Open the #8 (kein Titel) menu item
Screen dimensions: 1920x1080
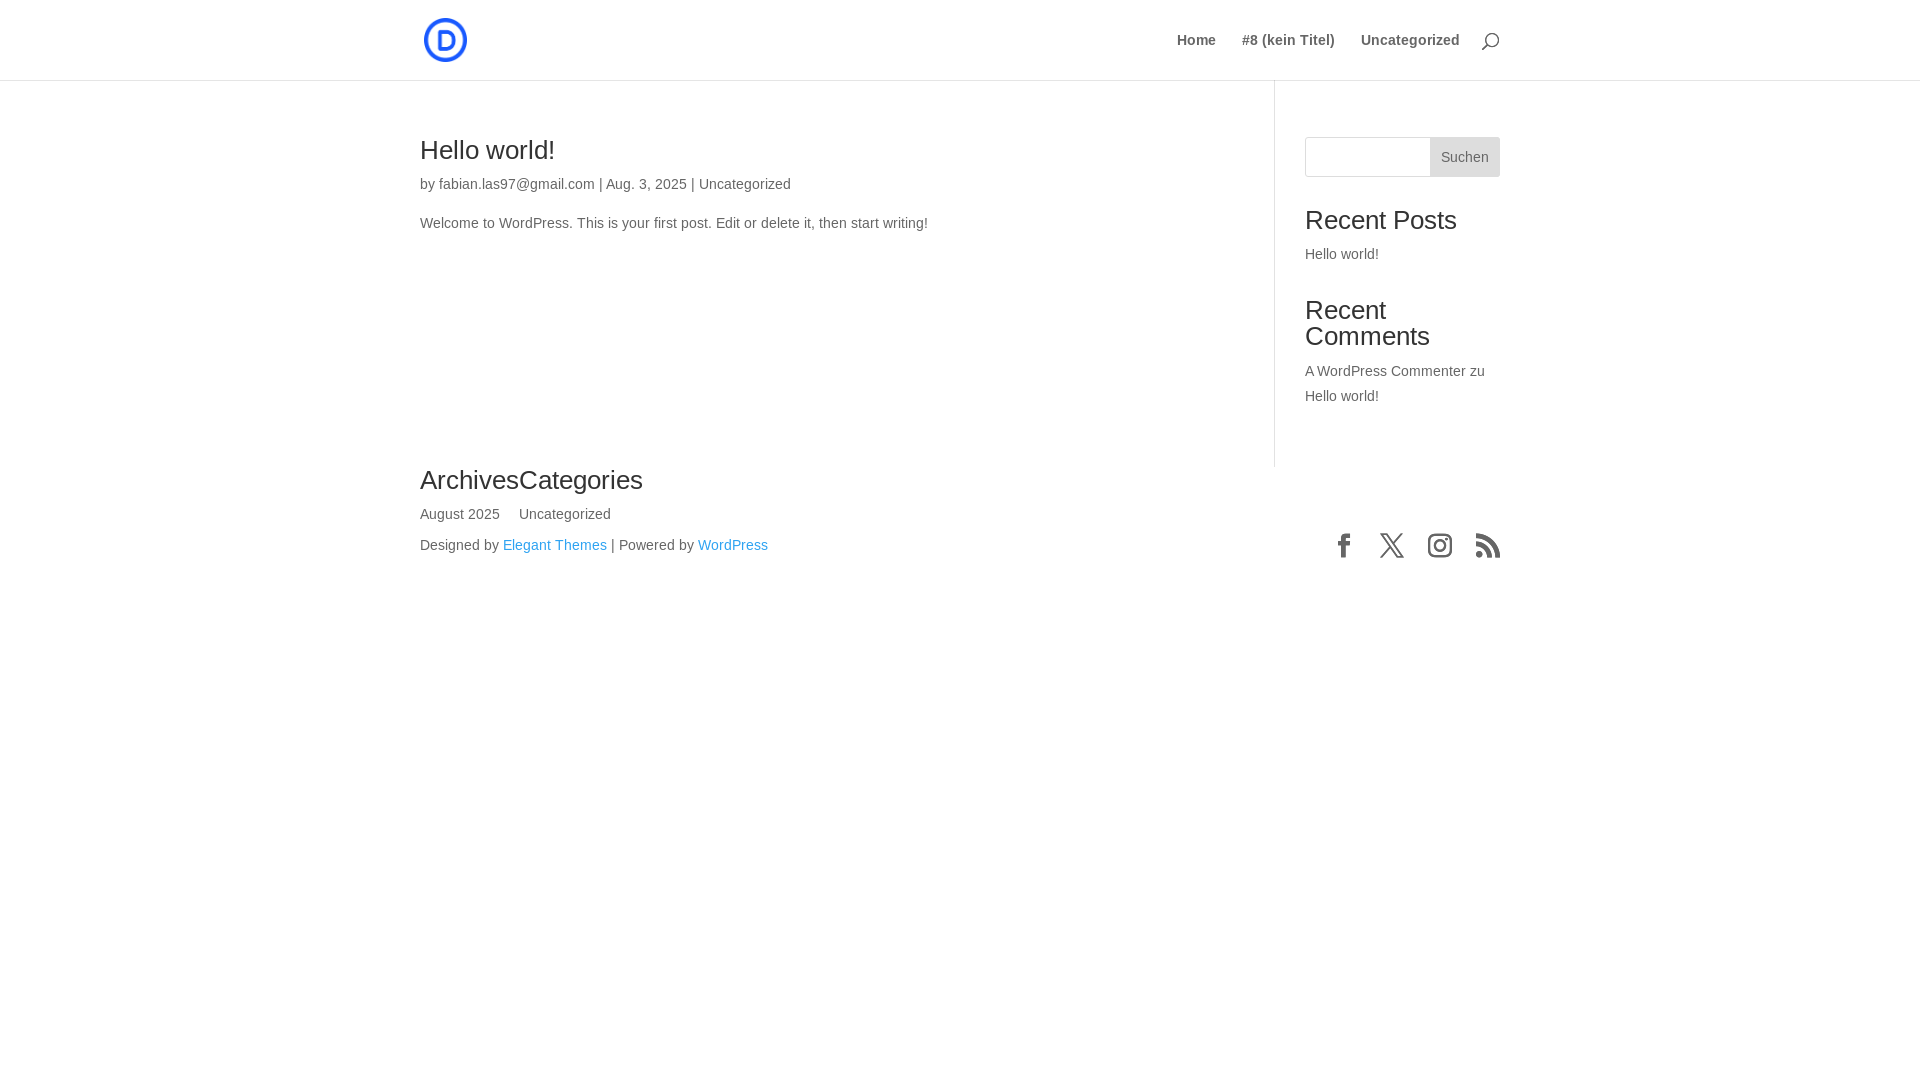(1288, 40)
